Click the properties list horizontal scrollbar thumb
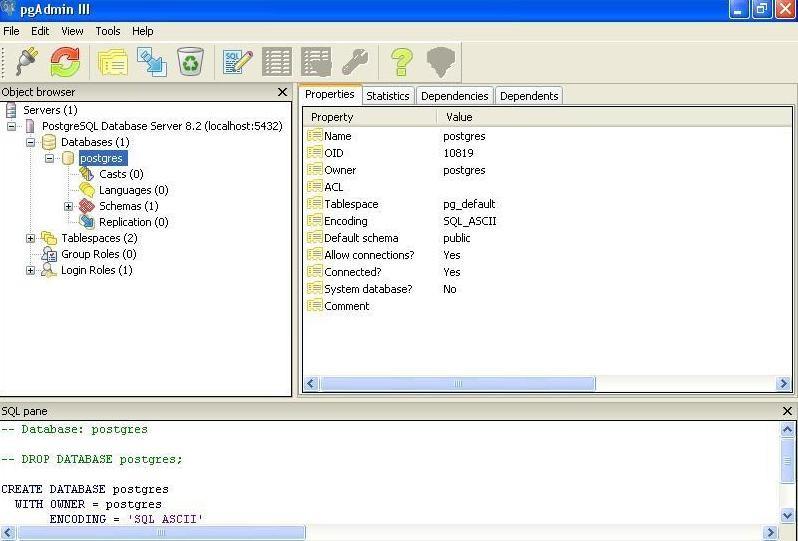The image size is (798, 541). pyautogui.click(x=458, y=383)
